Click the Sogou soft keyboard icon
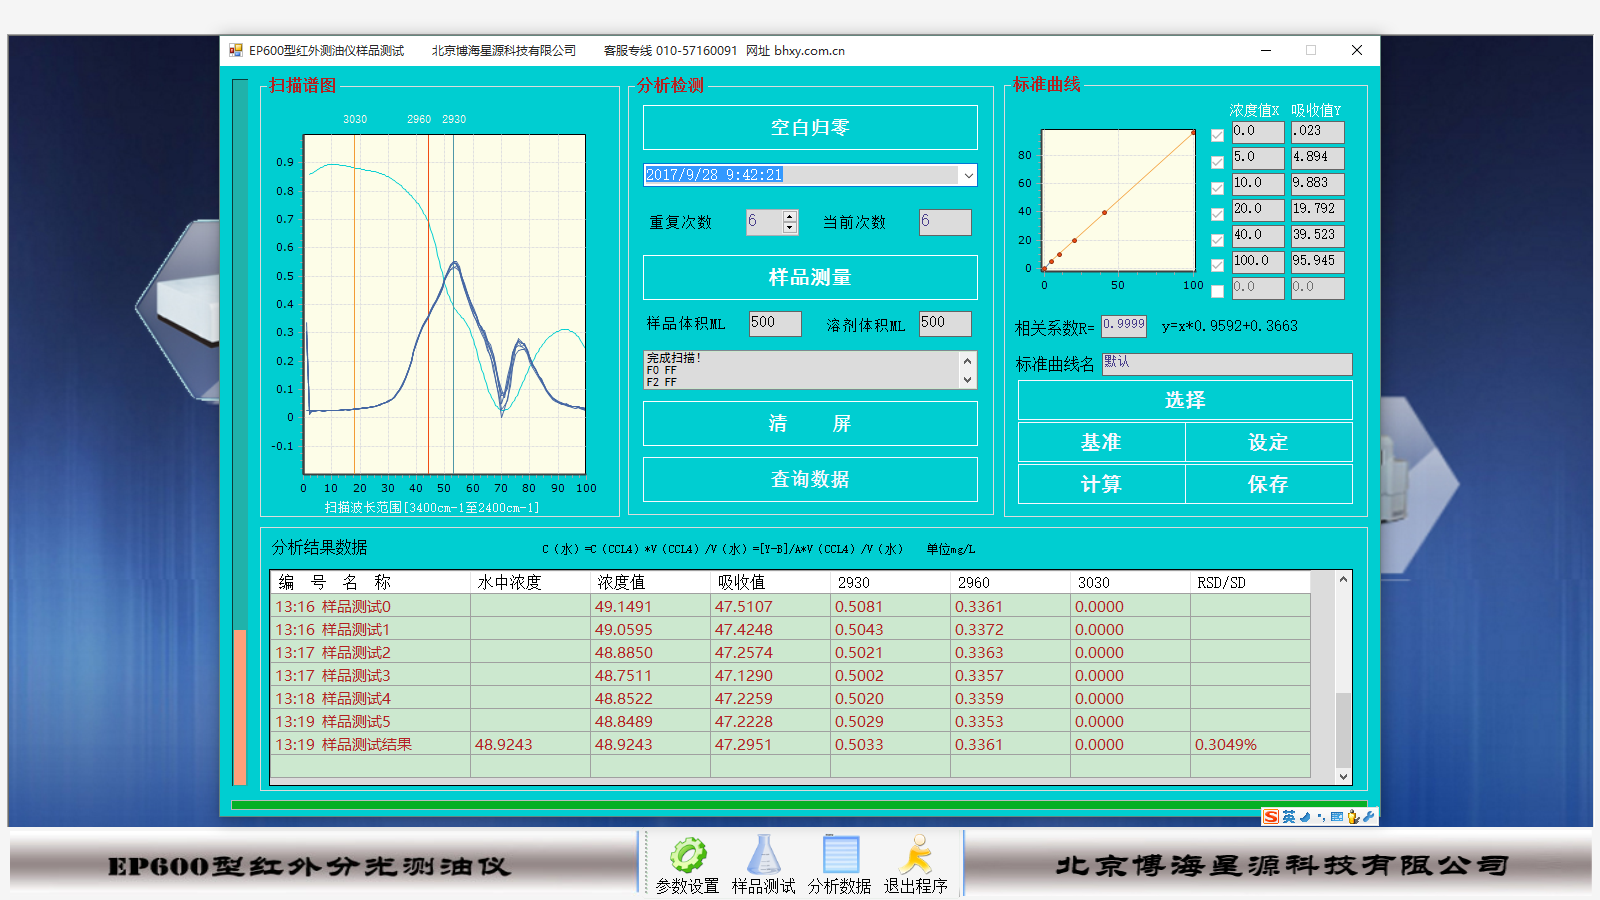This screenshot has width=1600, height=900. (1337, 817)
